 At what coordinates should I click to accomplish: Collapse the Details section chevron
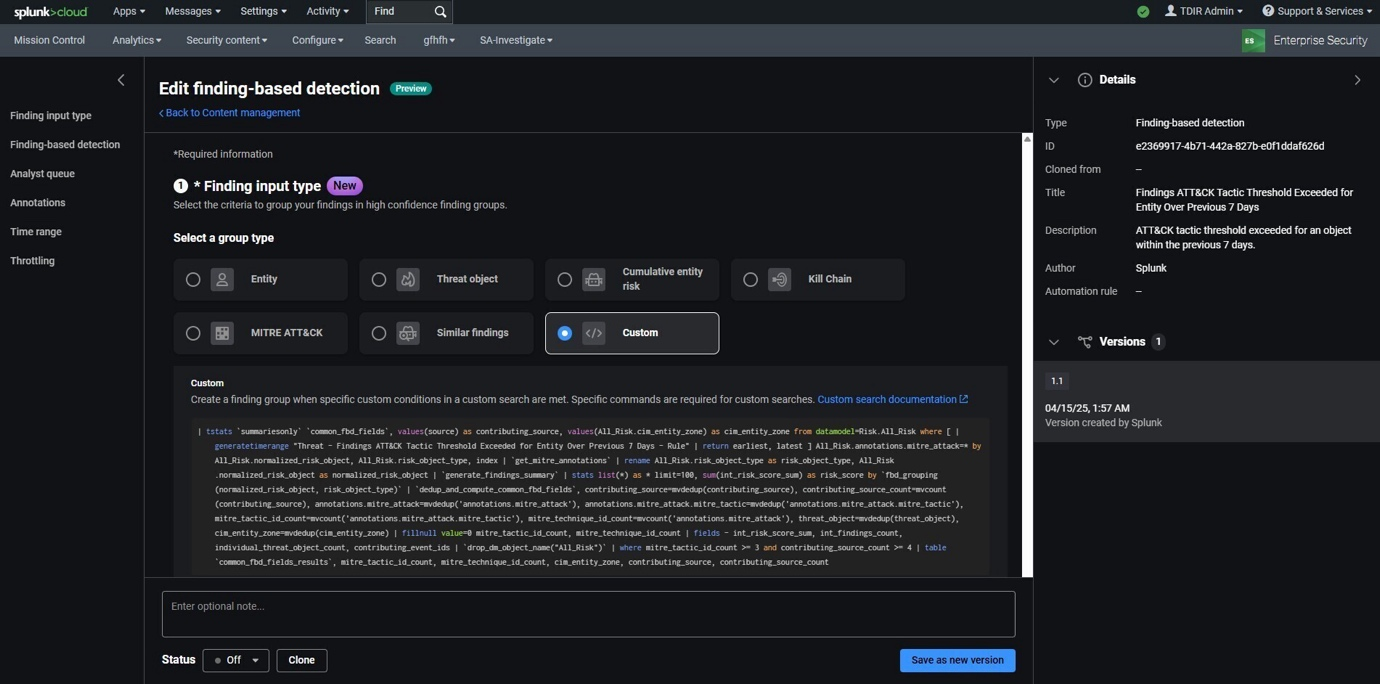click(x=1053, y=80)
